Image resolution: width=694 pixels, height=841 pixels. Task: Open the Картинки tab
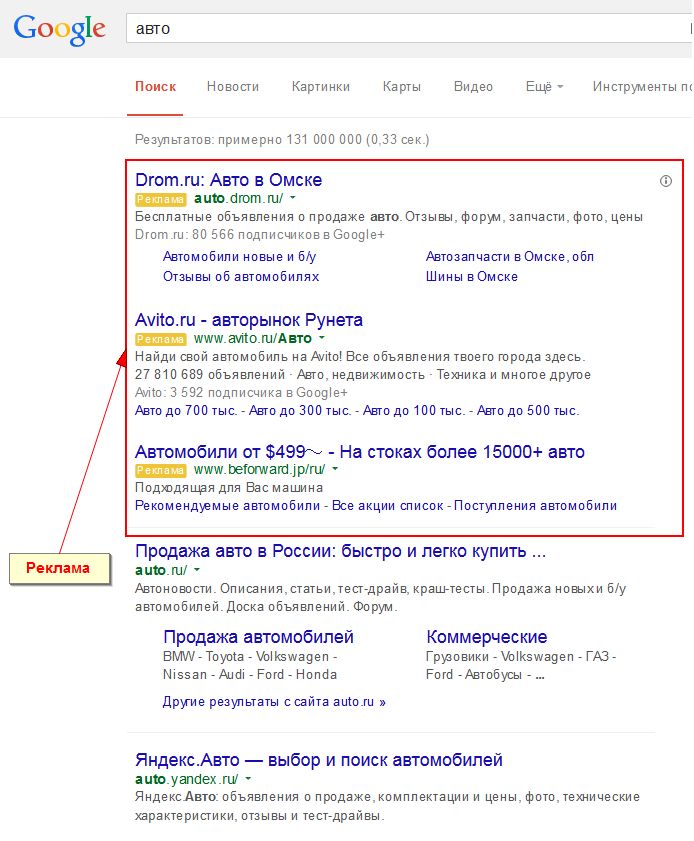[x=321, y=86]
